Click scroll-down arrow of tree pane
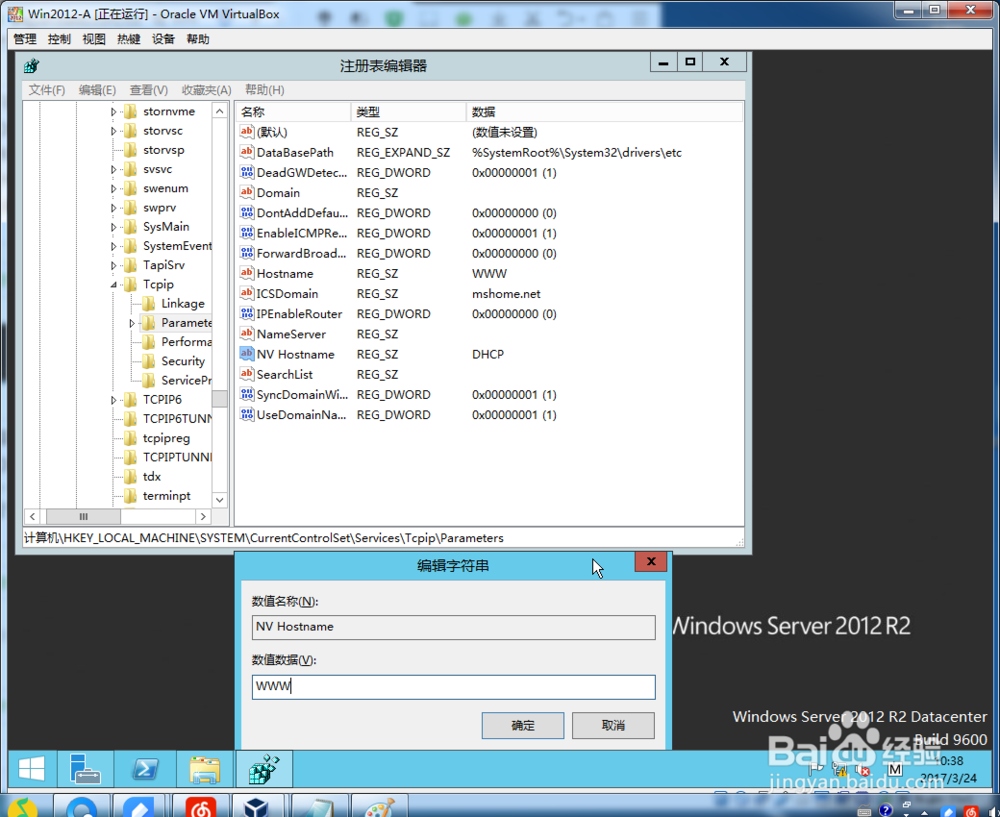This screenshot has height=817, width=1000. point(220,499)
